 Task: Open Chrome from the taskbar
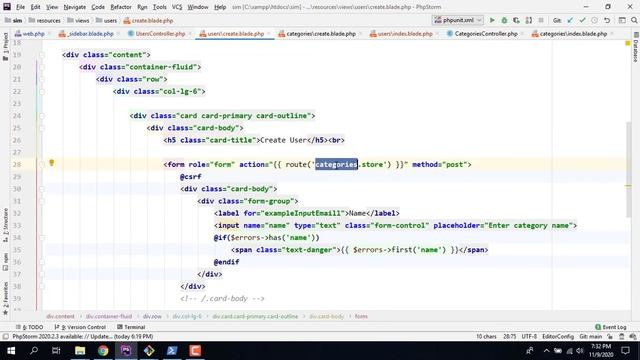tap(103, 351)
